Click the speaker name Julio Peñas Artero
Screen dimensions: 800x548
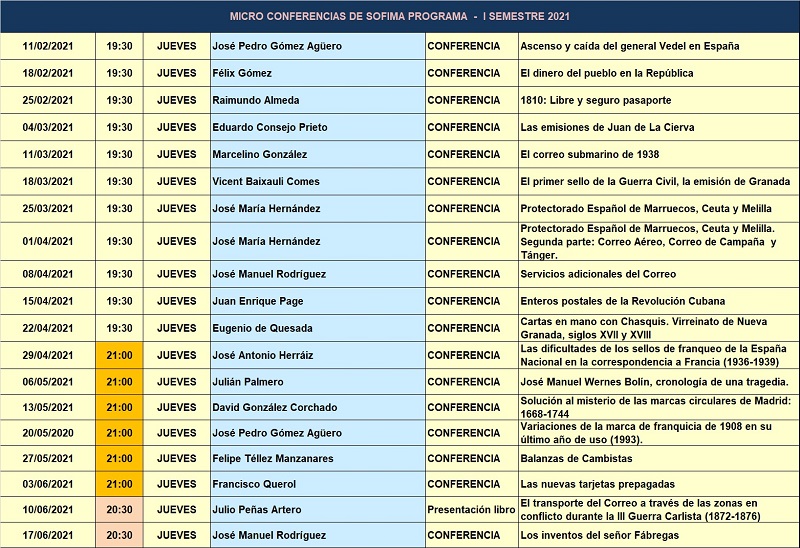(x=257, y=509)
